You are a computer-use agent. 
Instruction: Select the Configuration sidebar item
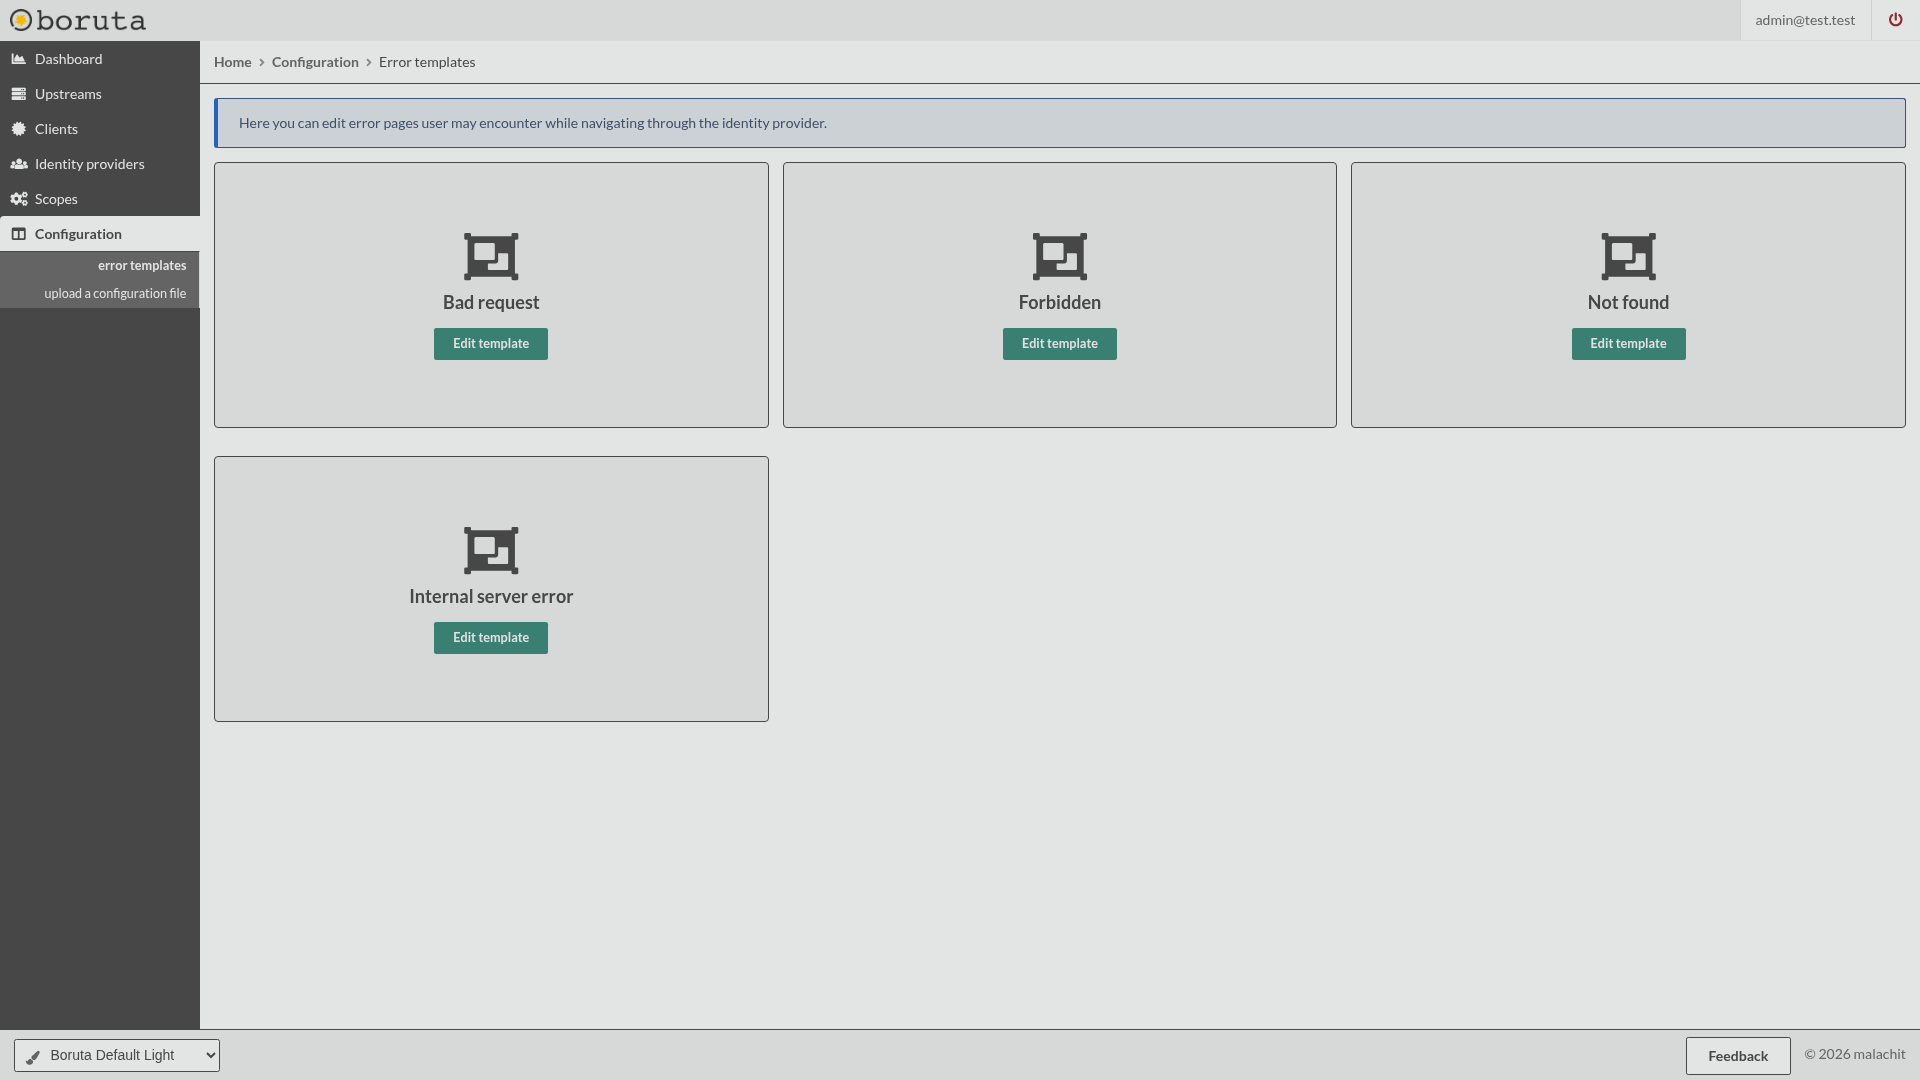(x=100, y=234)
